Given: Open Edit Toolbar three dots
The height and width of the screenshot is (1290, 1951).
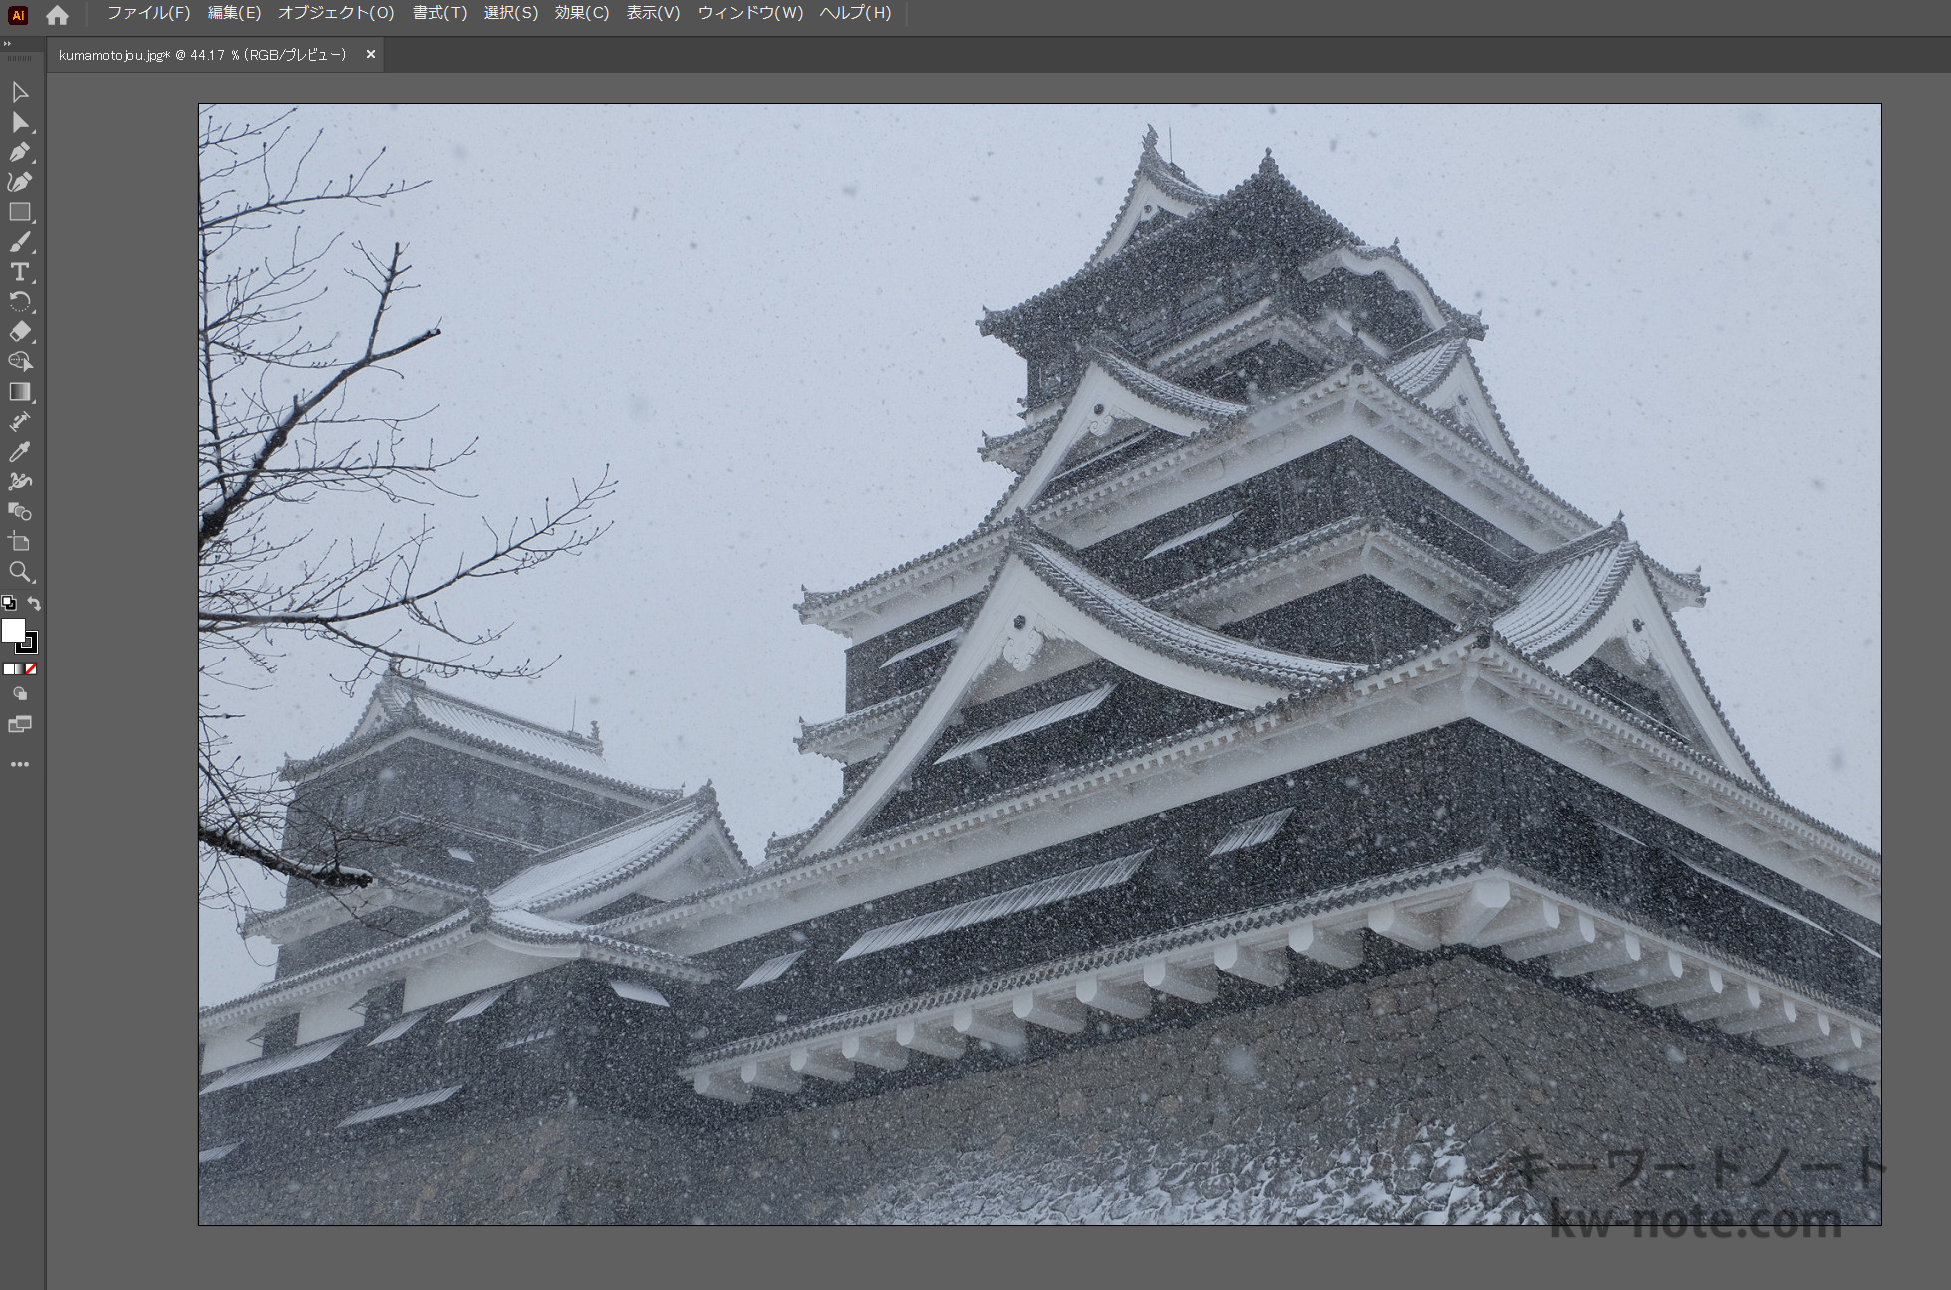Looking at the screenshot, I should pos(20,764).
